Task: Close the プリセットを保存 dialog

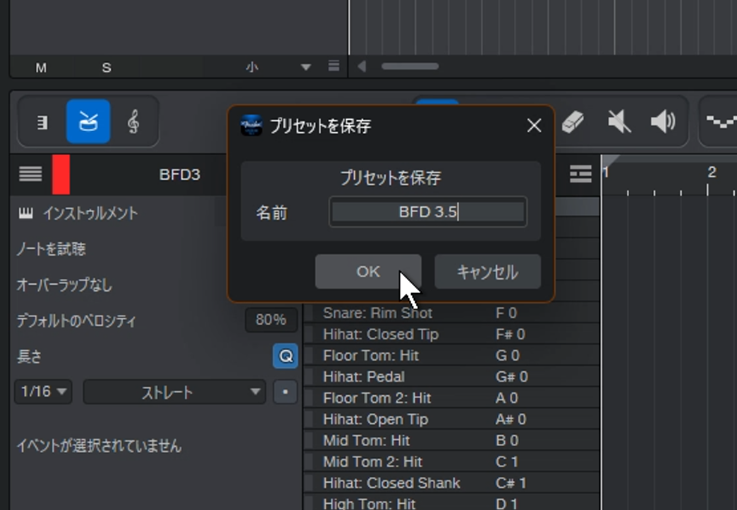Action: [x=534, y=126]
